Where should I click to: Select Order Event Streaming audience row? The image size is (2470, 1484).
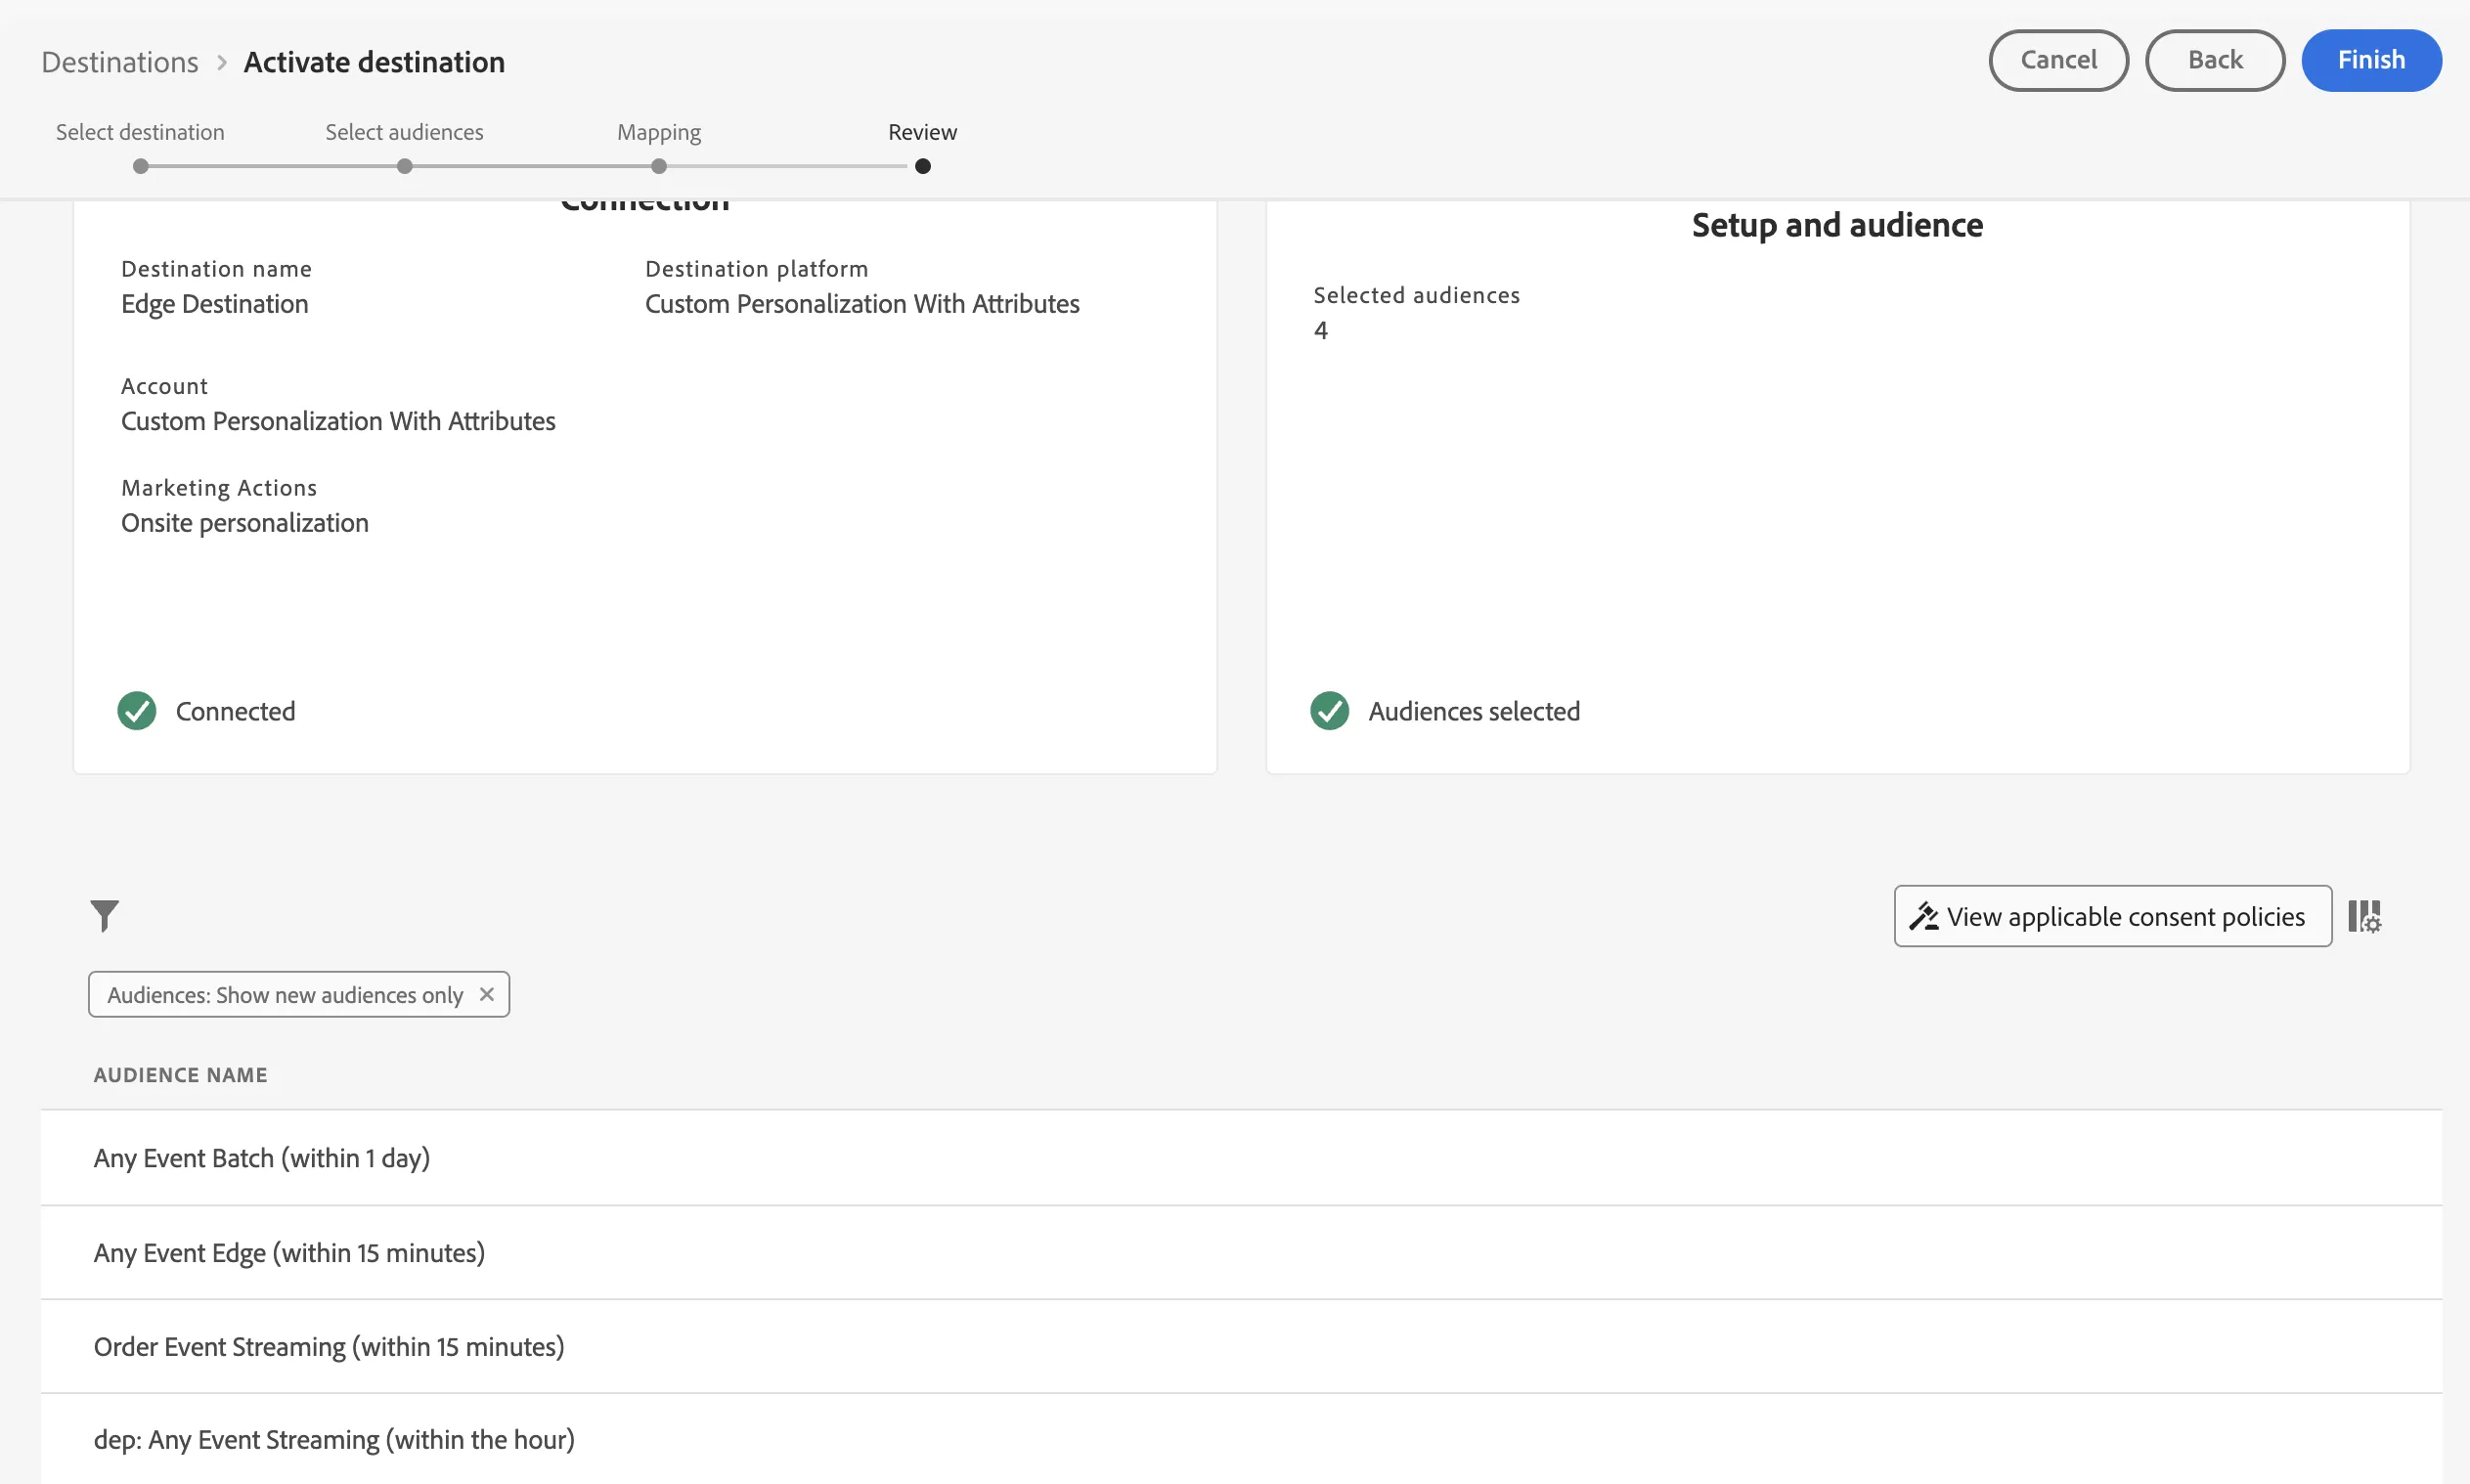[1241, 1347]
